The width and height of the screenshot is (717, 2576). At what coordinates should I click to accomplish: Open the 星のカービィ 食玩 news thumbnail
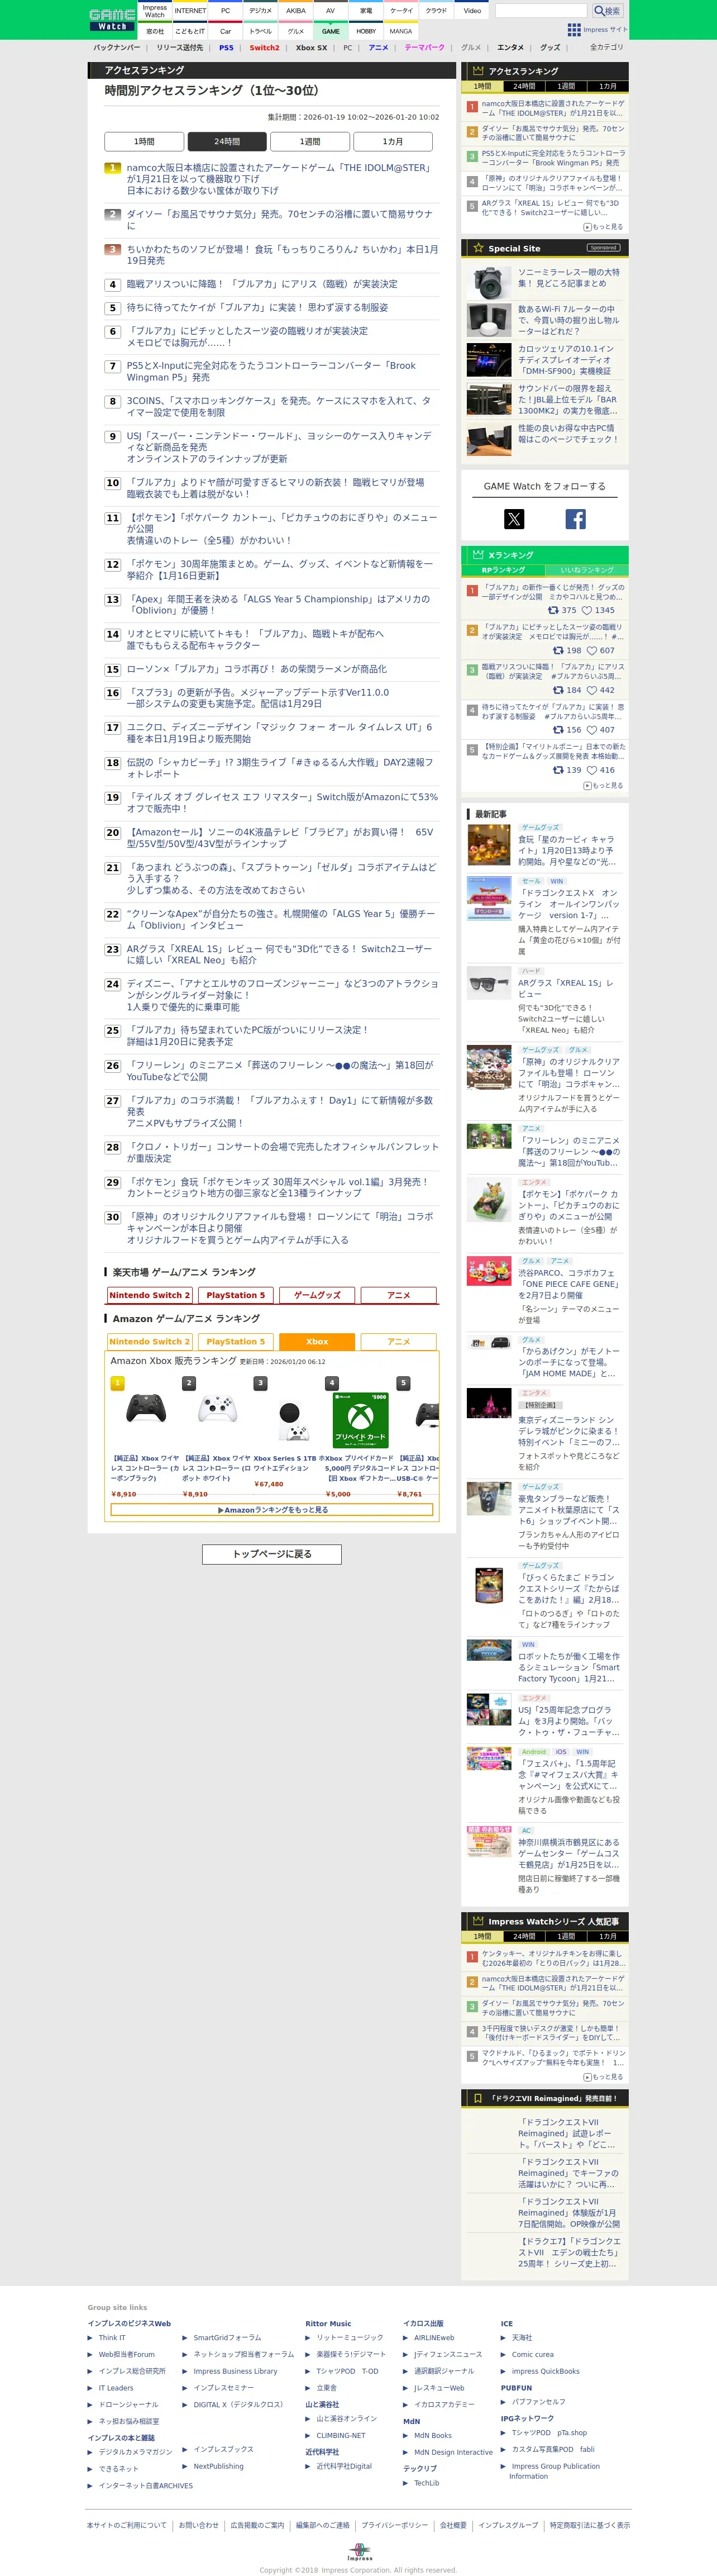pos(489,845)
